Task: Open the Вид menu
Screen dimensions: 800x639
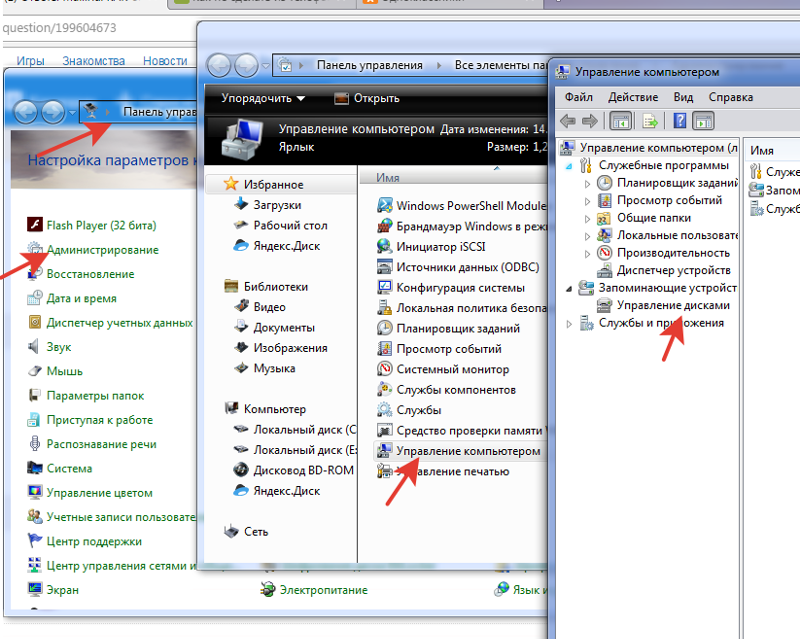Action: coord(683,97)
